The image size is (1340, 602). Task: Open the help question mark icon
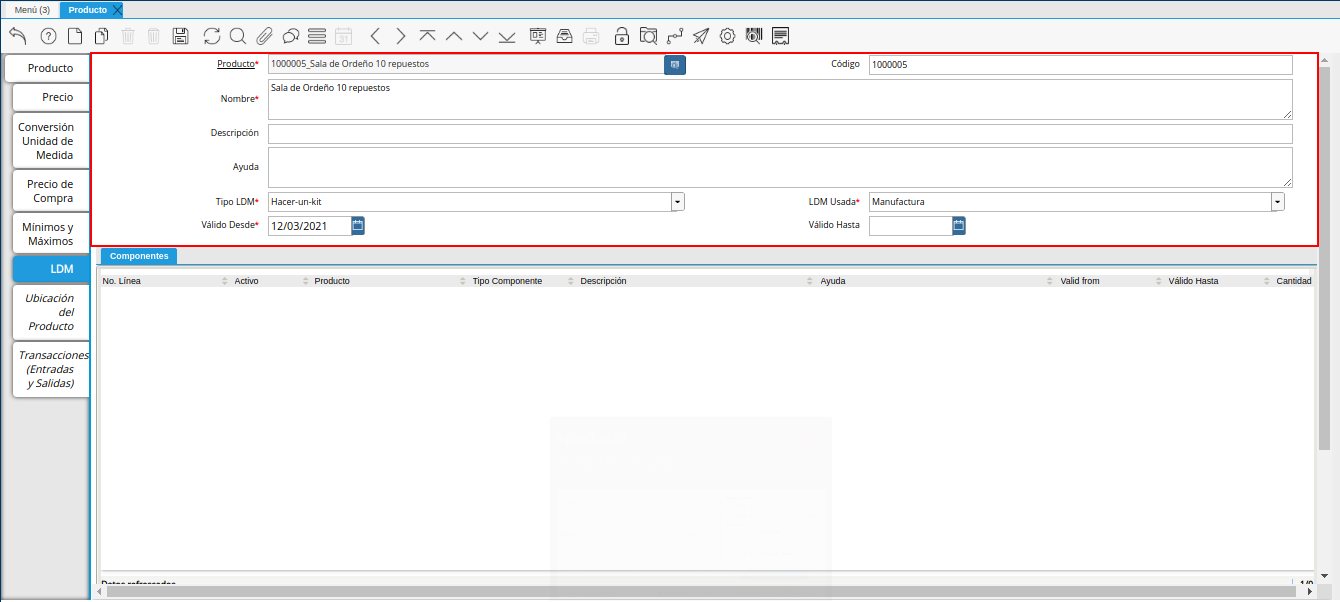coord(48,36)
